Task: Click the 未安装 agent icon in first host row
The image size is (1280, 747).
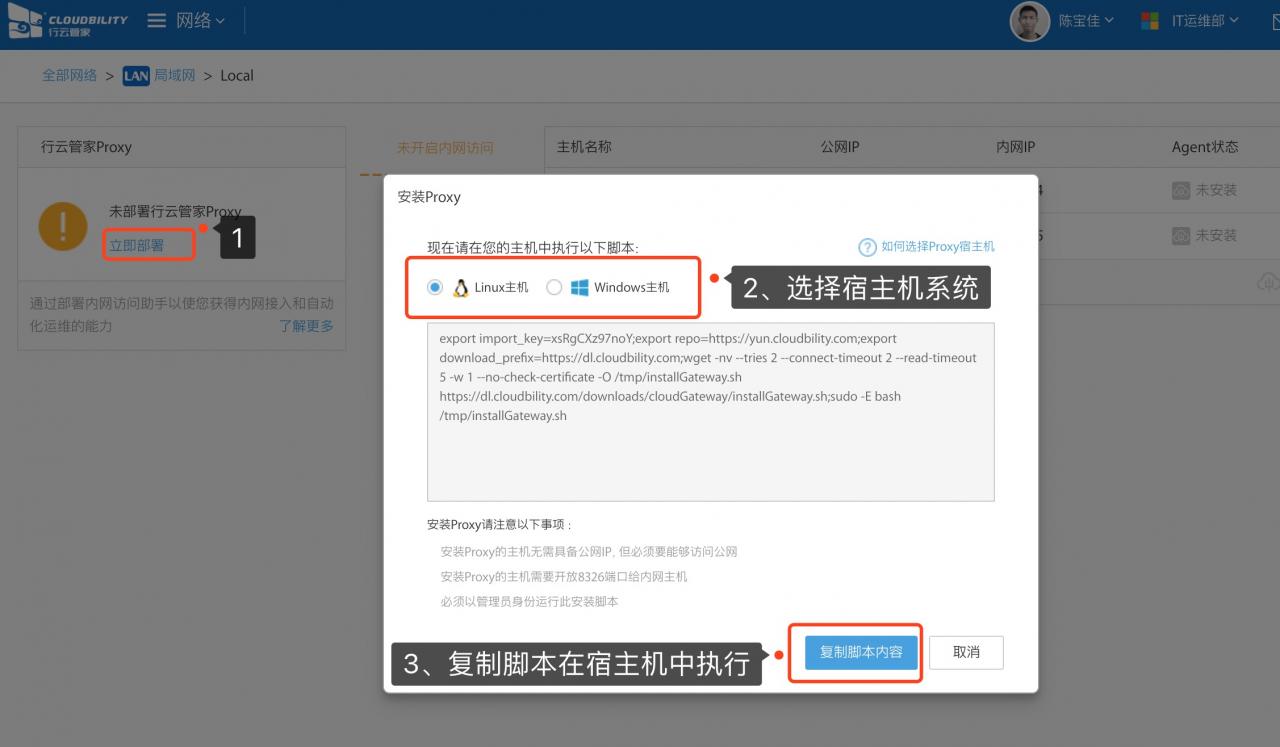Action: [x=1181, y=190]
